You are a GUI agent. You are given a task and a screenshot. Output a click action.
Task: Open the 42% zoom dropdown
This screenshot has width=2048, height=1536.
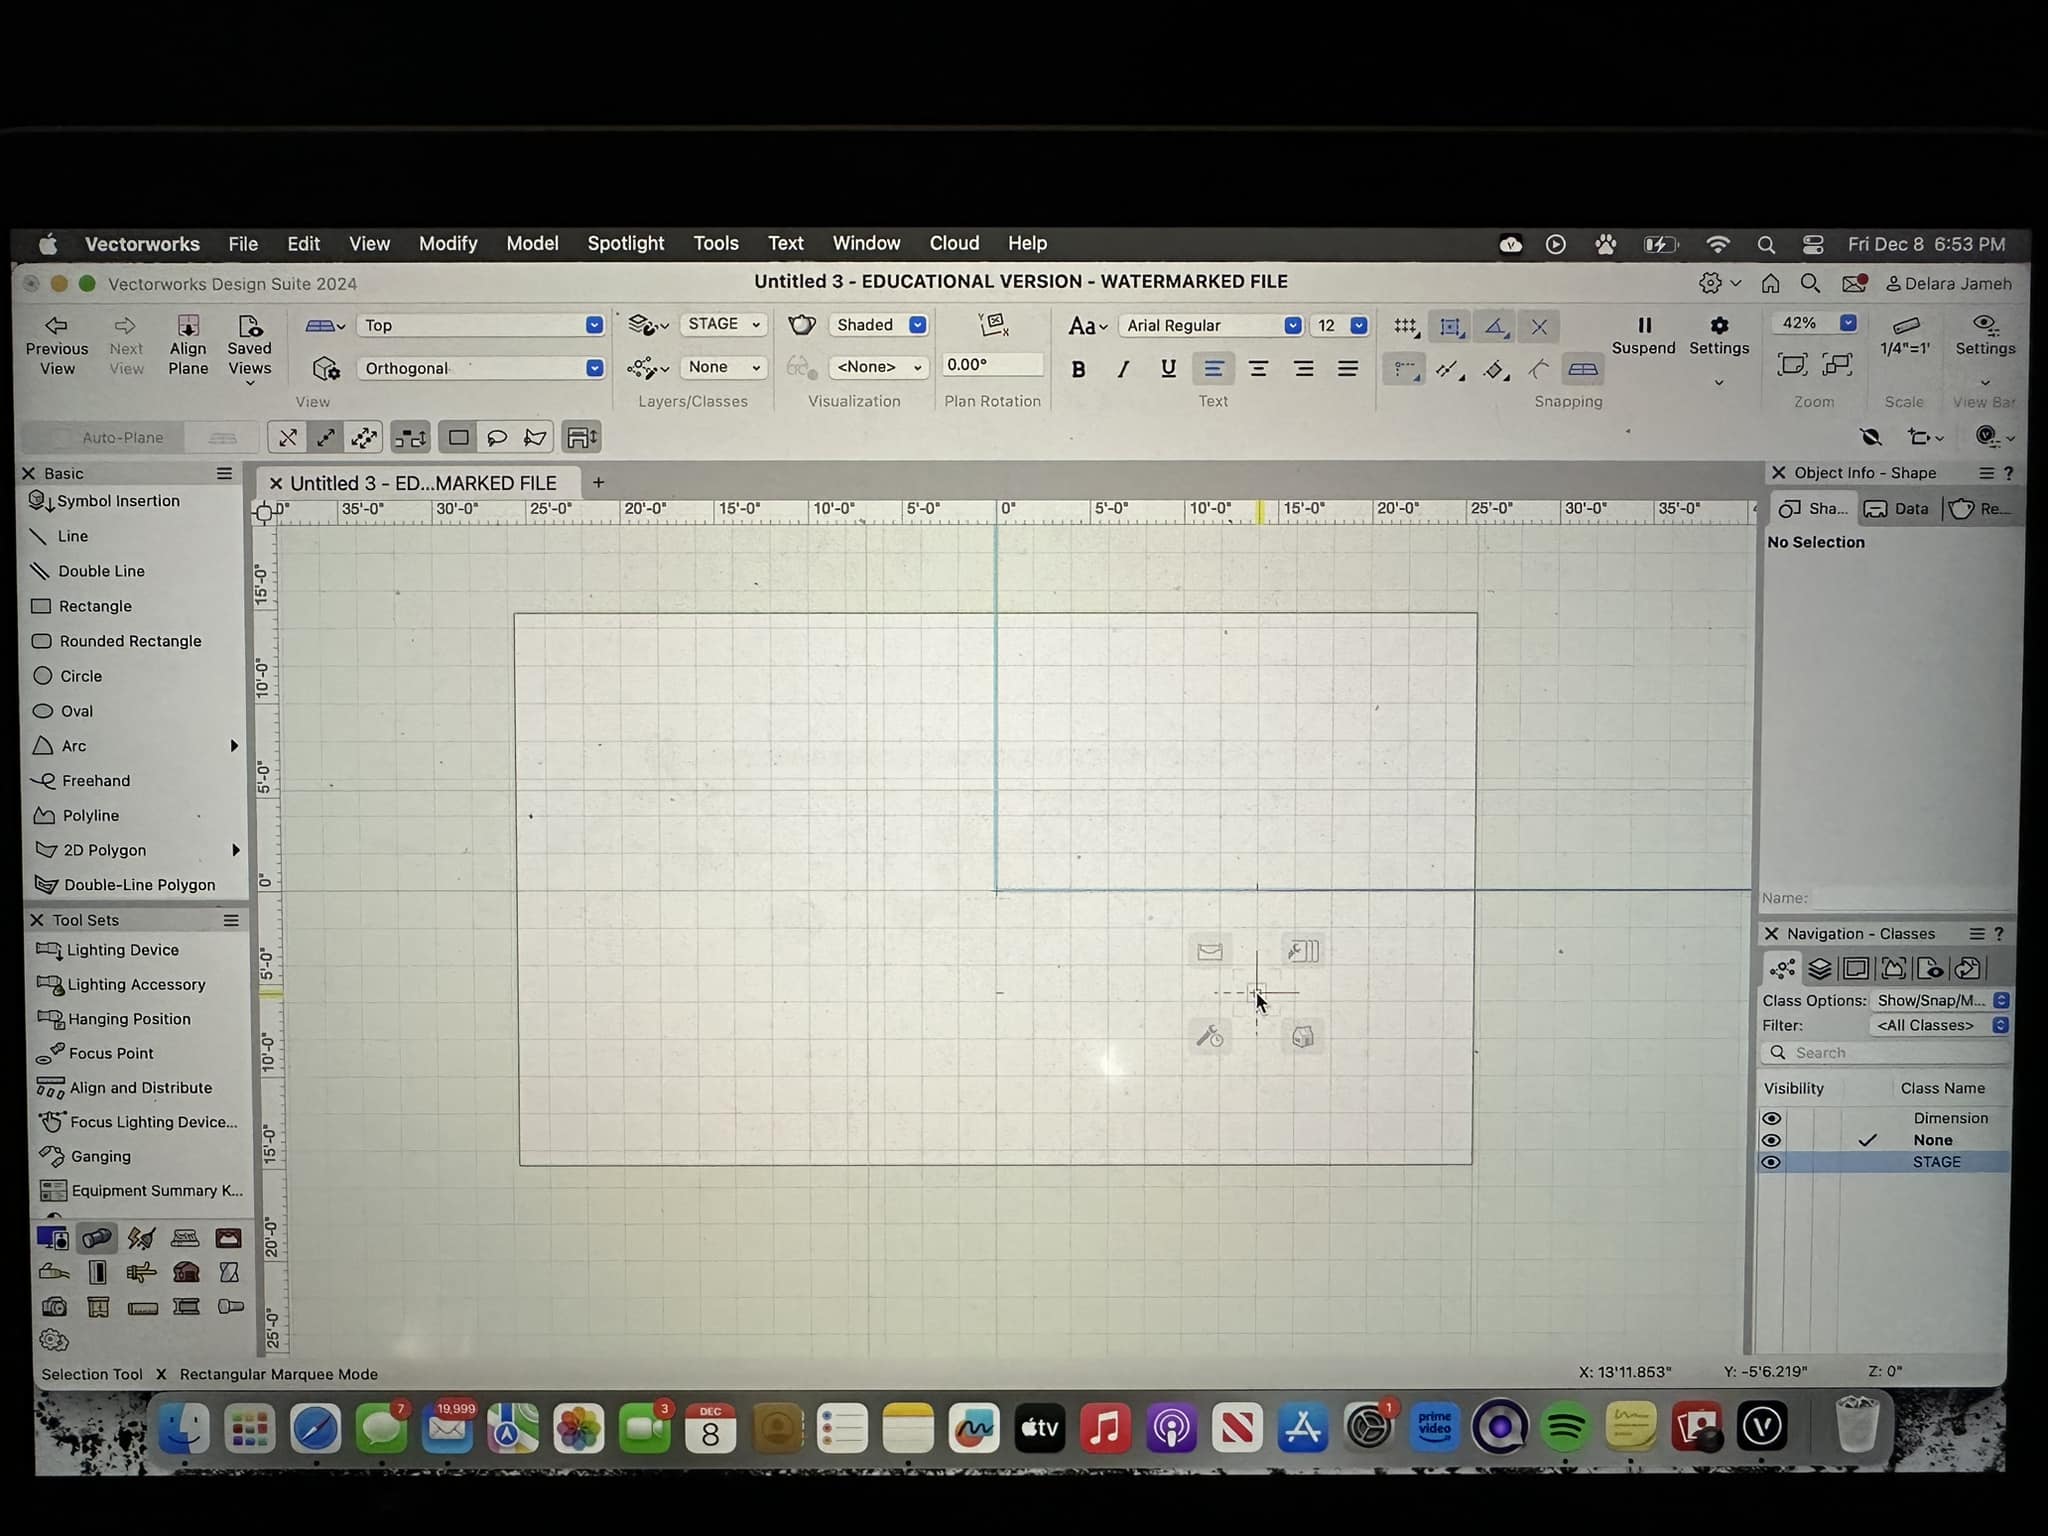[x=1814, y=323]
